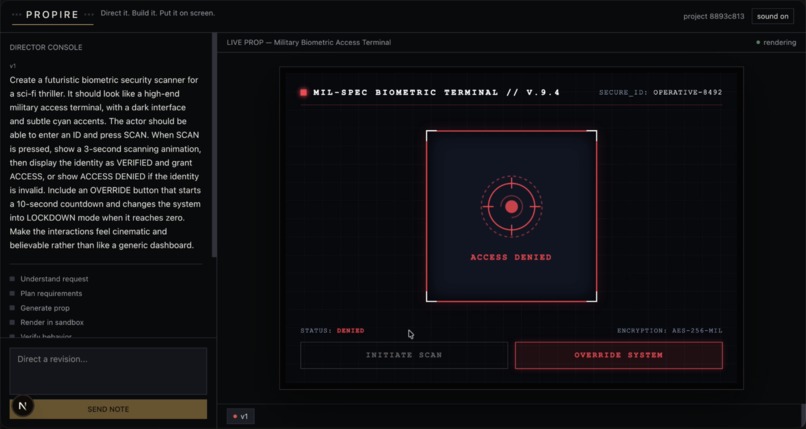Click the STATUS: DENIED readout
Screen dimensions: 806x429
click(332, 331)
